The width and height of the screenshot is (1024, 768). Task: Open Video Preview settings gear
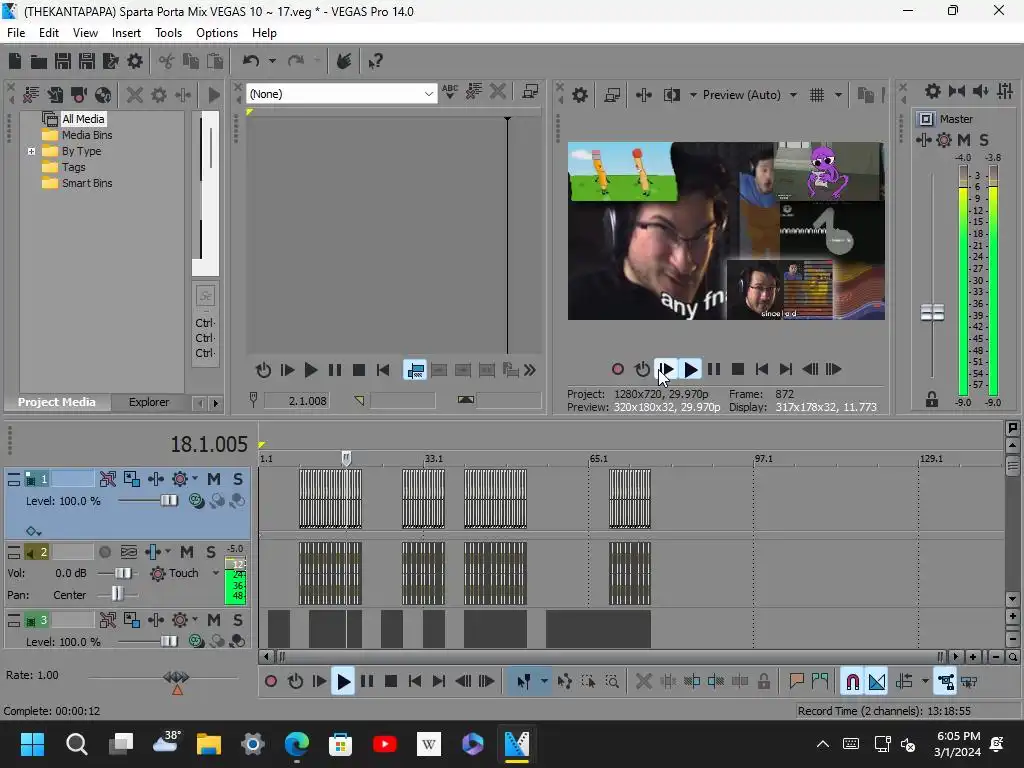580,95
